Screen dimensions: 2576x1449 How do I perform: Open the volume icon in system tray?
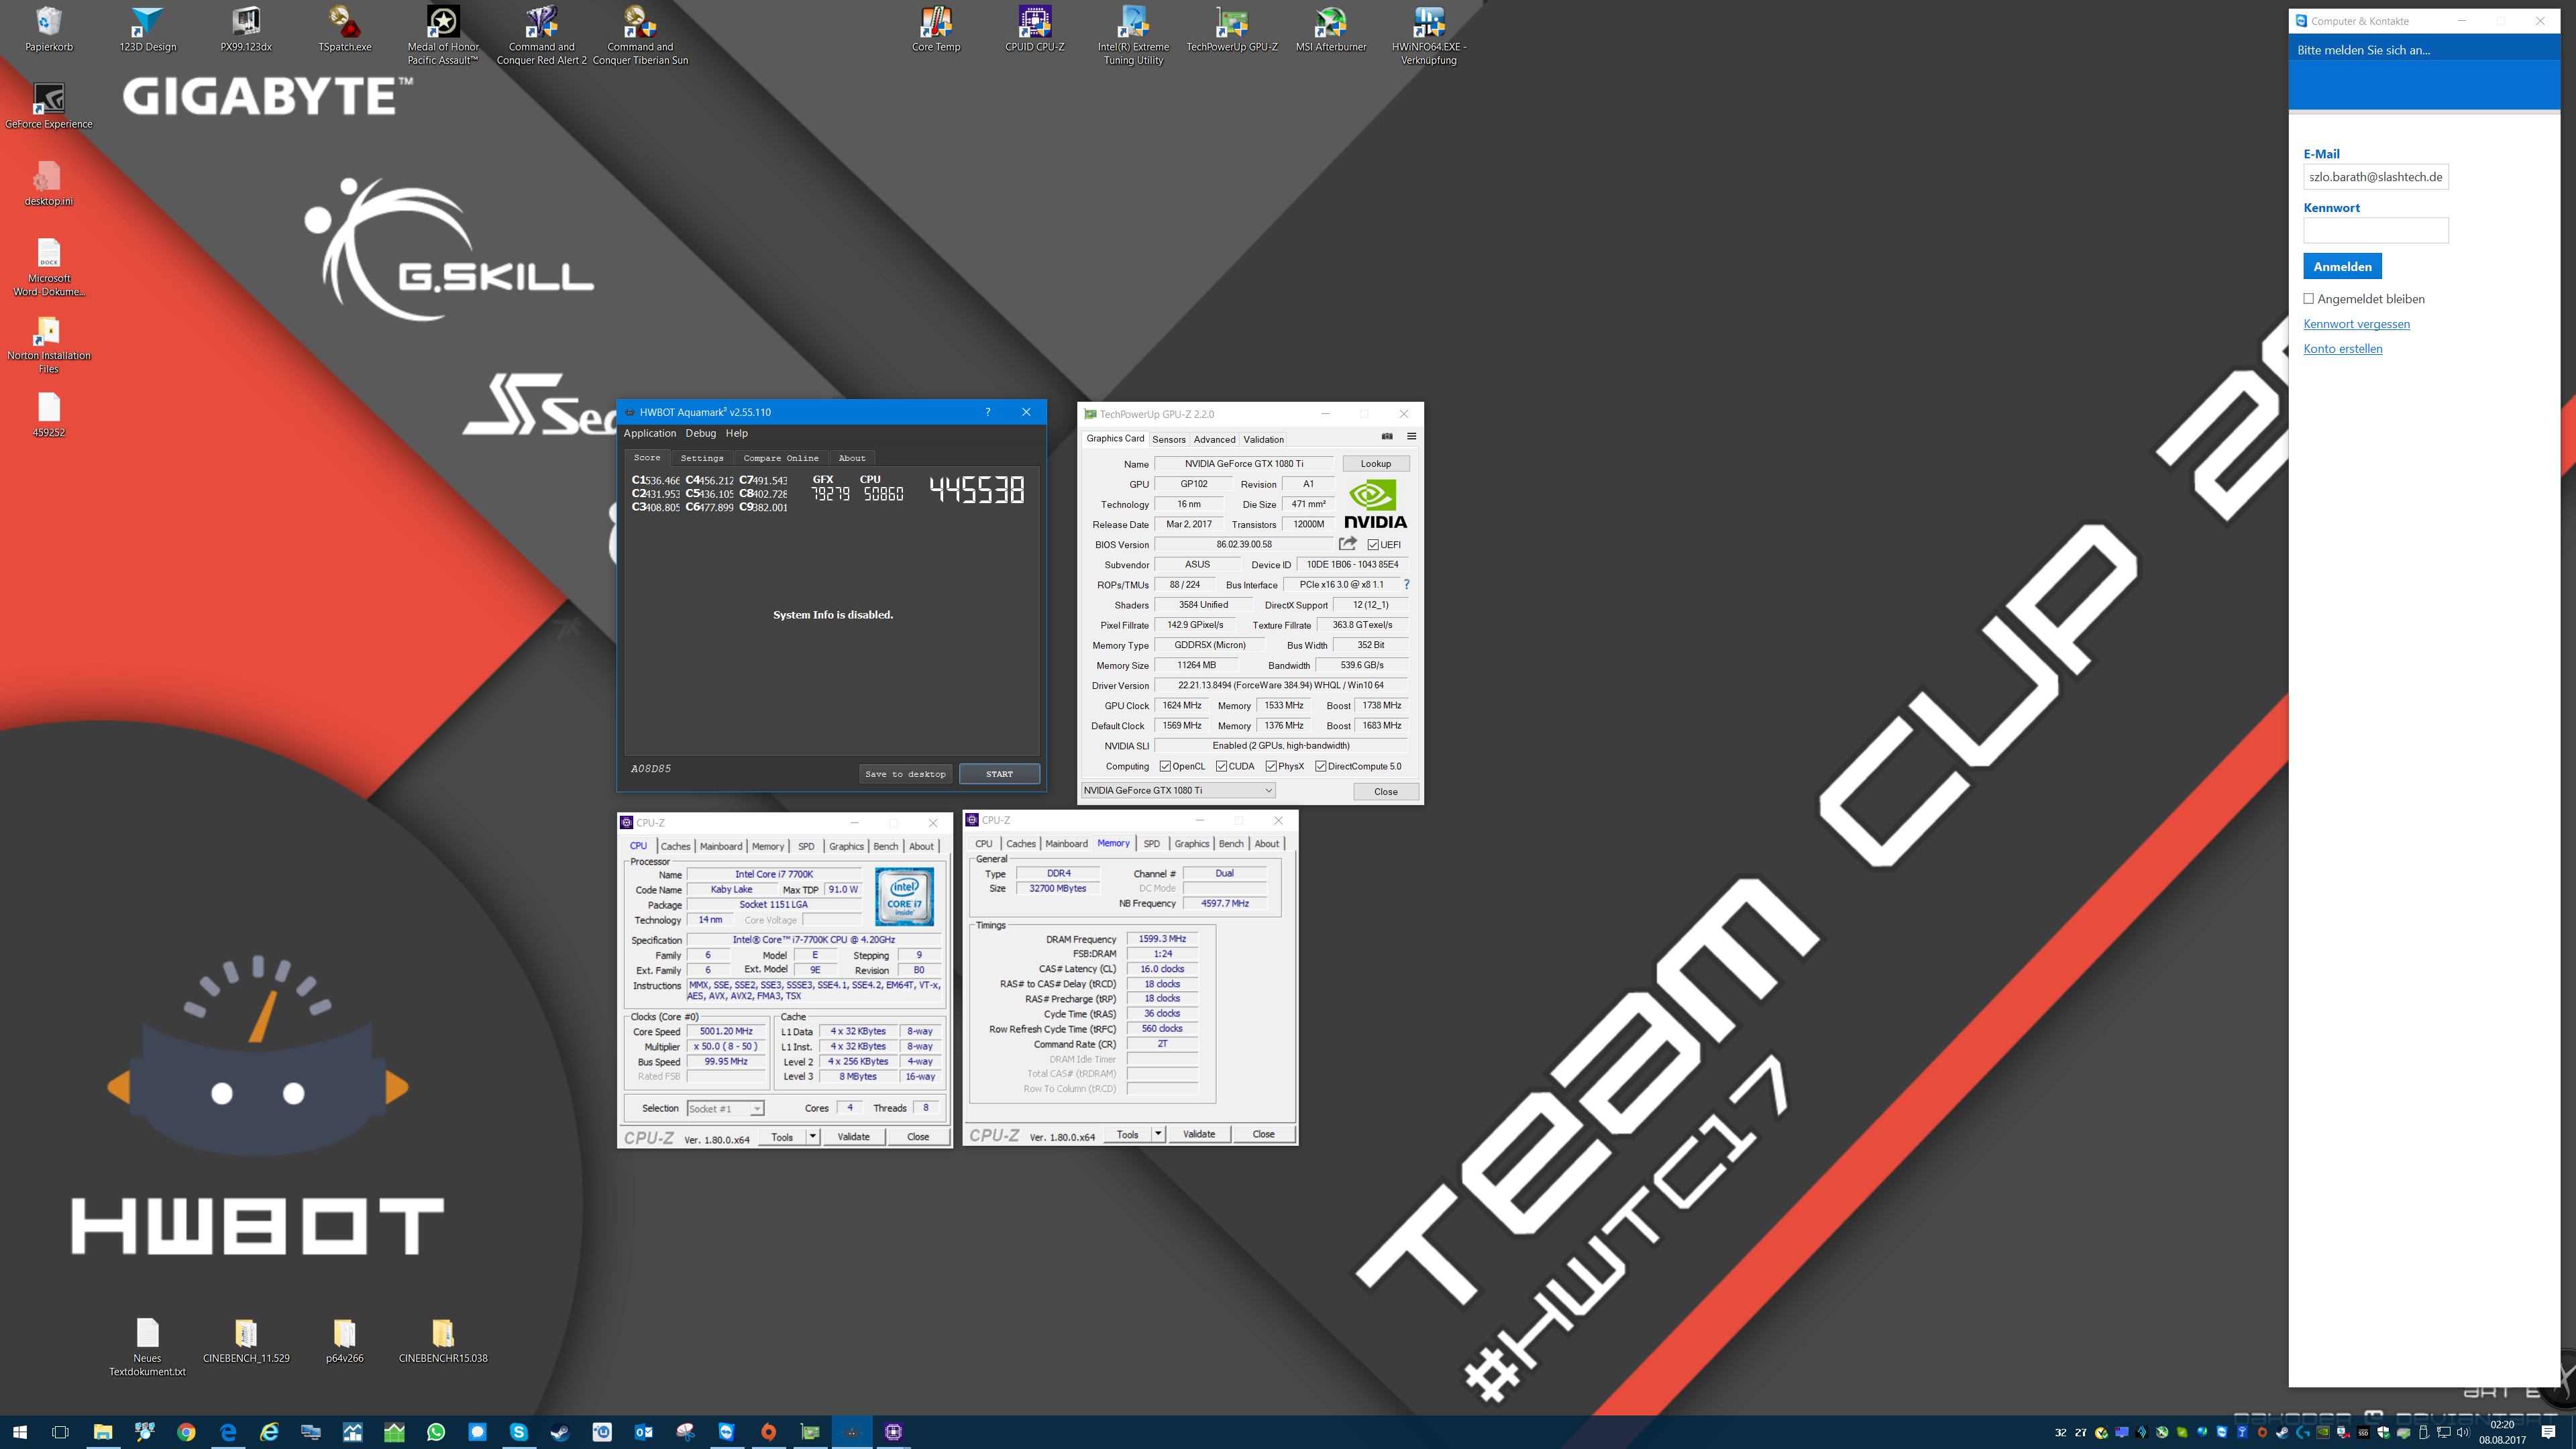[x=2463, y=1432]
